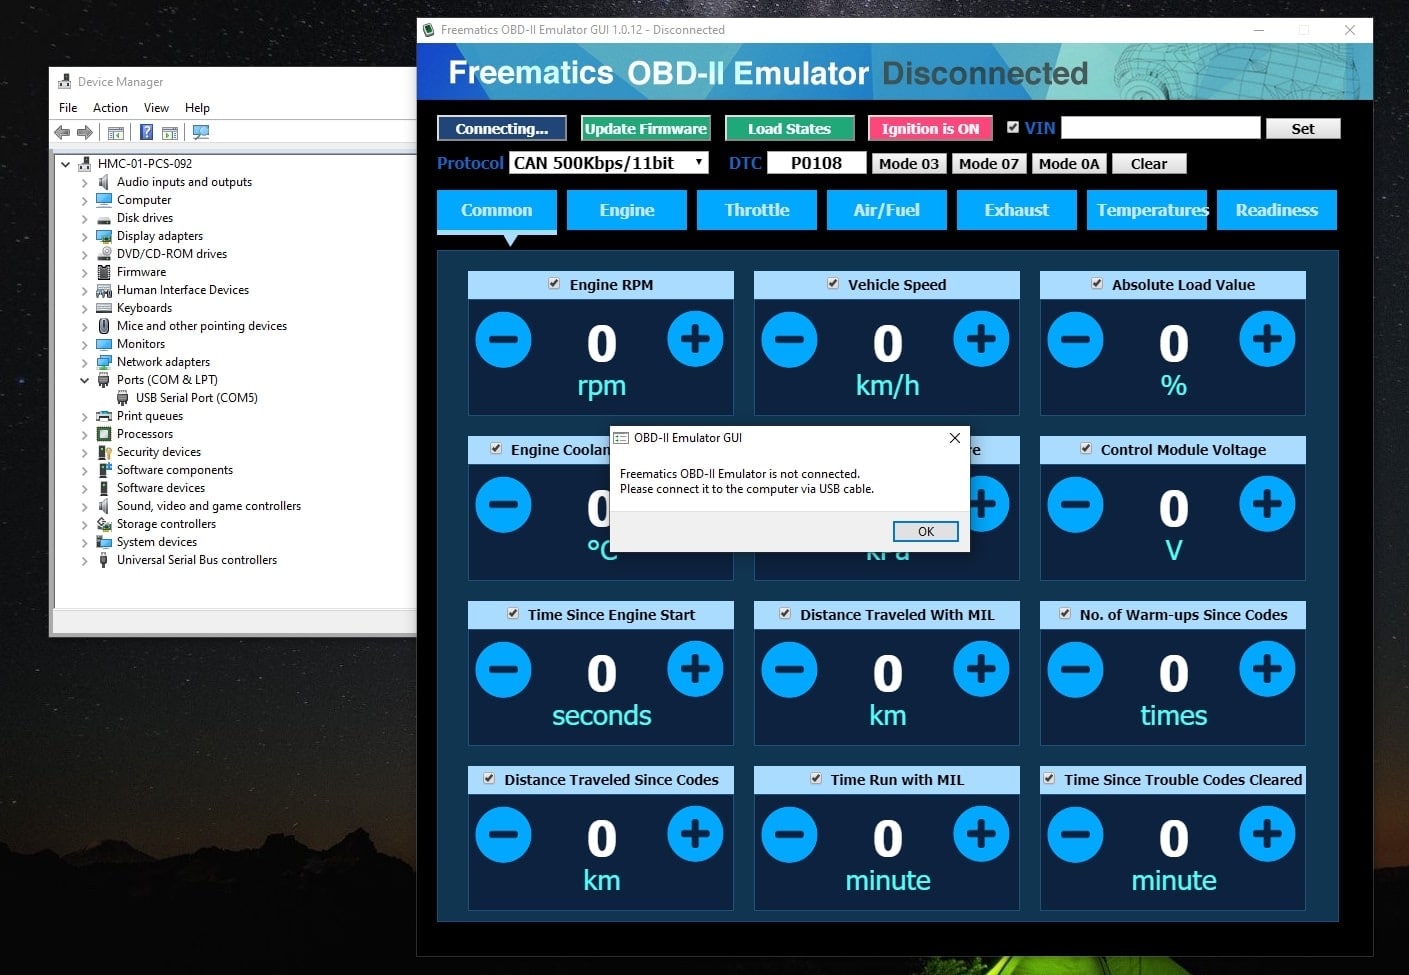The height and width of the screenshot is (975, 1409).
Task: Switch to the Engine tab
Action: tap(627, 210)
